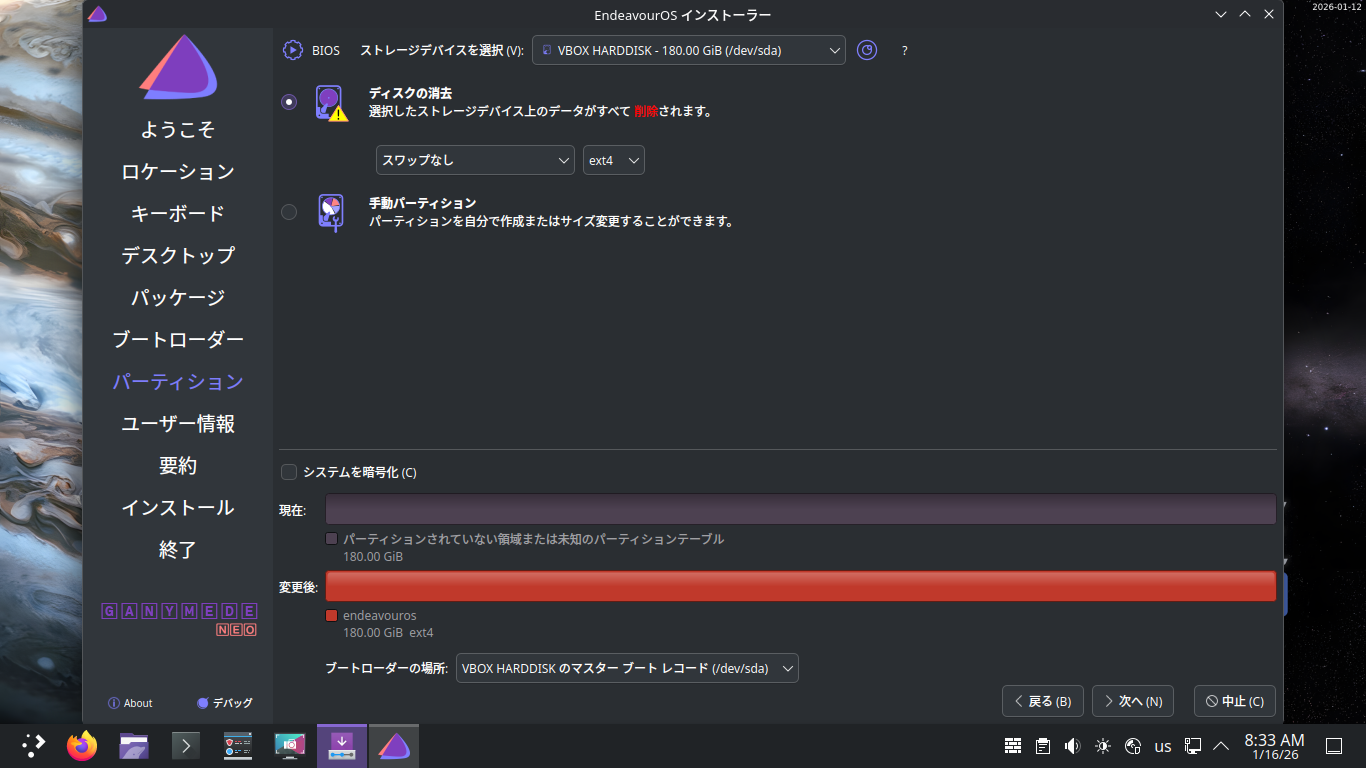Click the 現在 current partition bar

pos(801,509)
